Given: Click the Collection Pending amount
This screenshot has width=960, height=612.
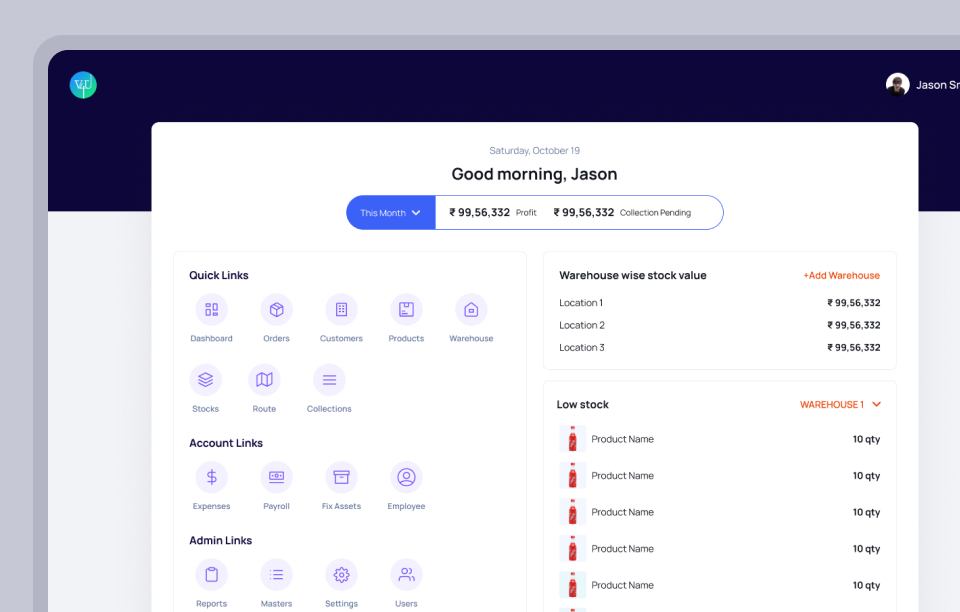Looking at the screenshot, I should (x=583, y=212).
